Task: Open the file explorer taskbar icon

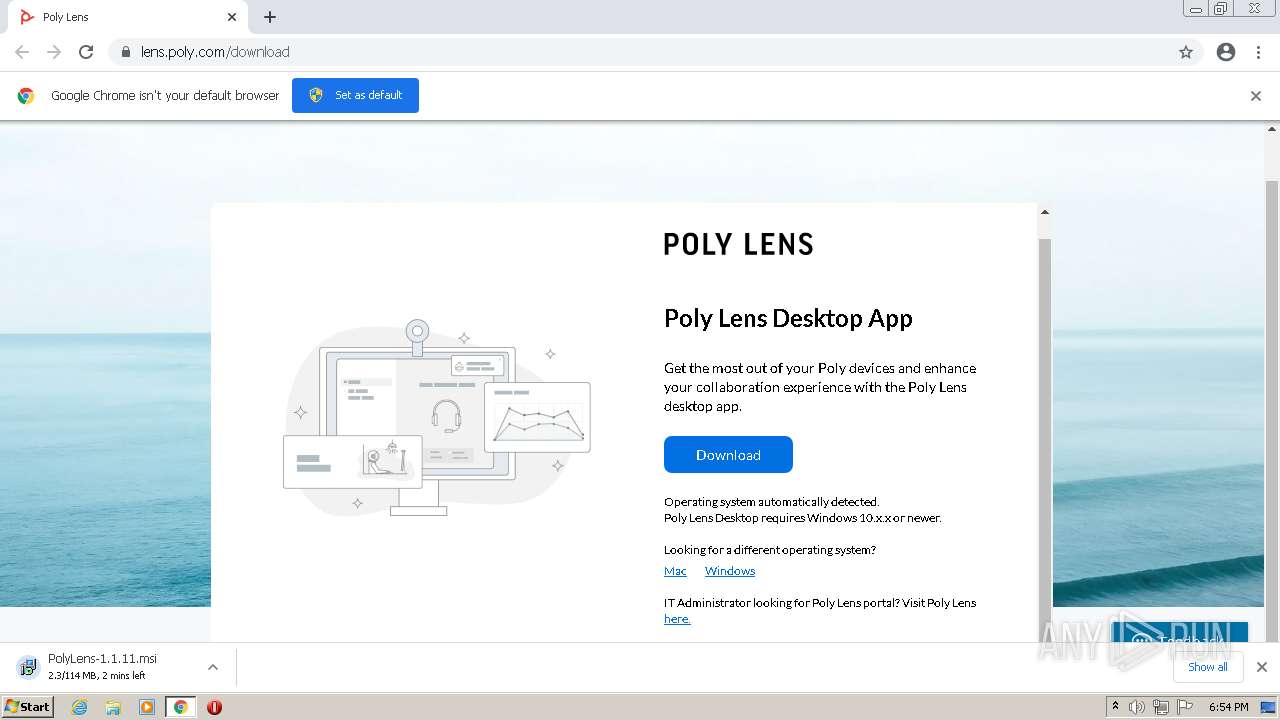Action: 113,707
